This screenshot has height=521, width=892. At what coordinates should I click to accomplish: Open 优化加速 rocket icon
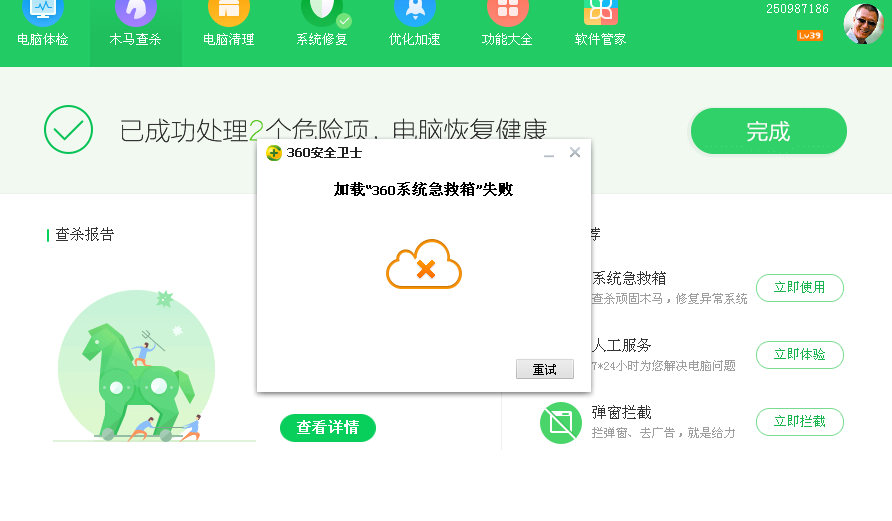coord(415,14)
